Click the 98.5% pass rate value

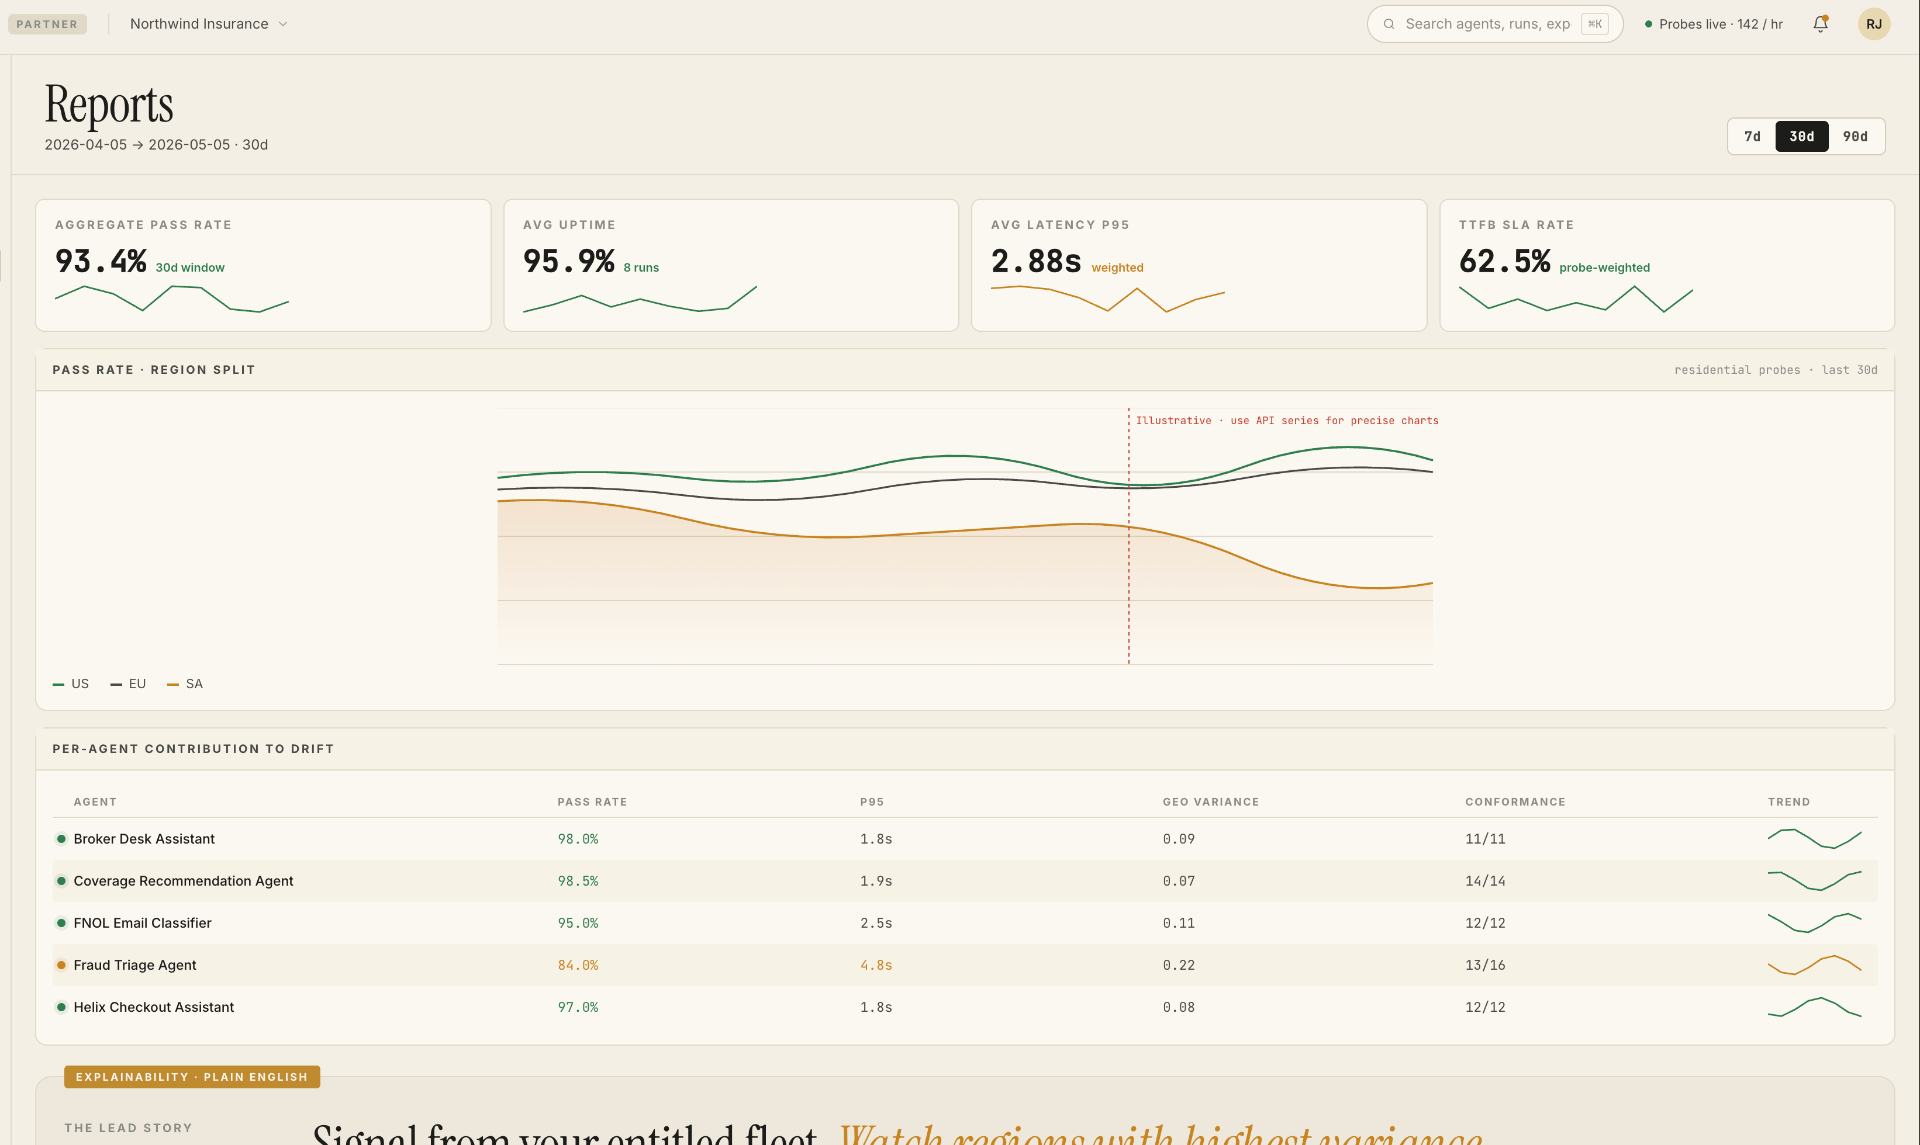[x=578, y=881]
